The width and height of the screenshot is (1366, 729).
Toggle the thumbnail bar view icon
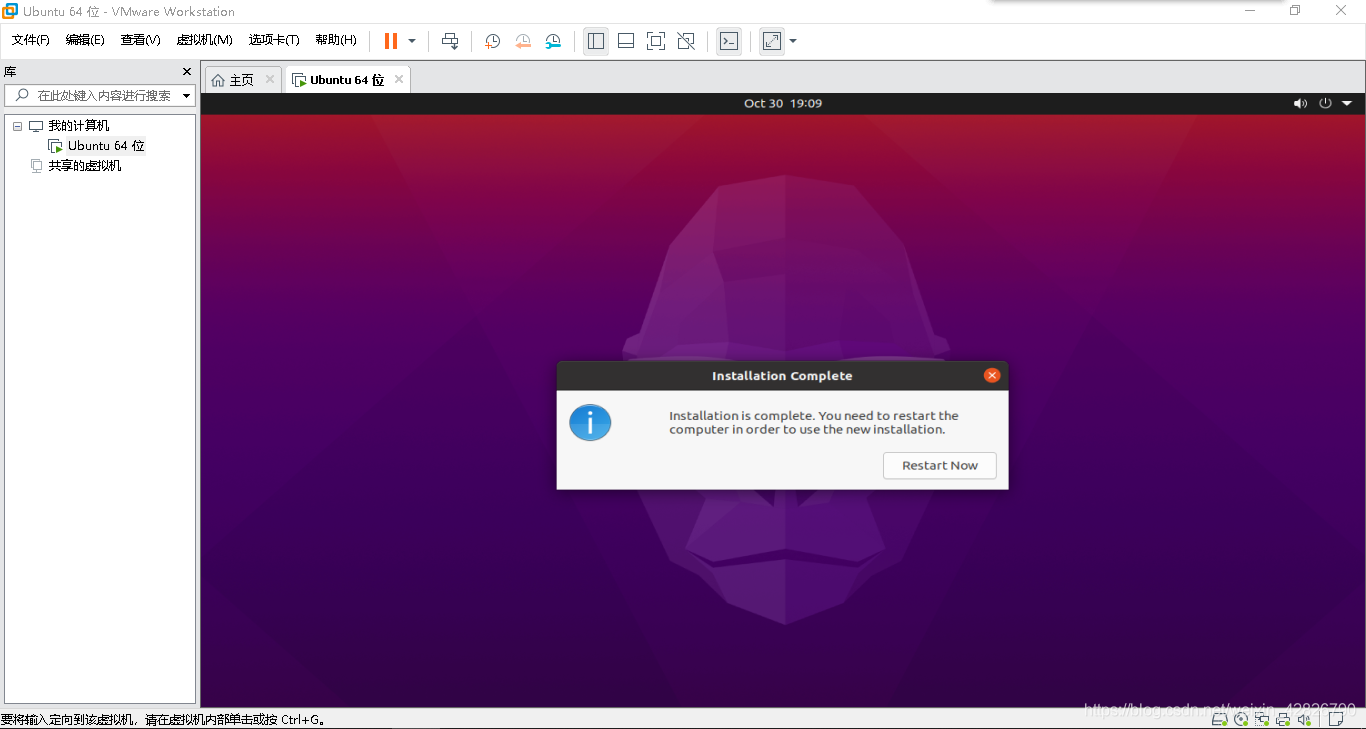[626, 41]
